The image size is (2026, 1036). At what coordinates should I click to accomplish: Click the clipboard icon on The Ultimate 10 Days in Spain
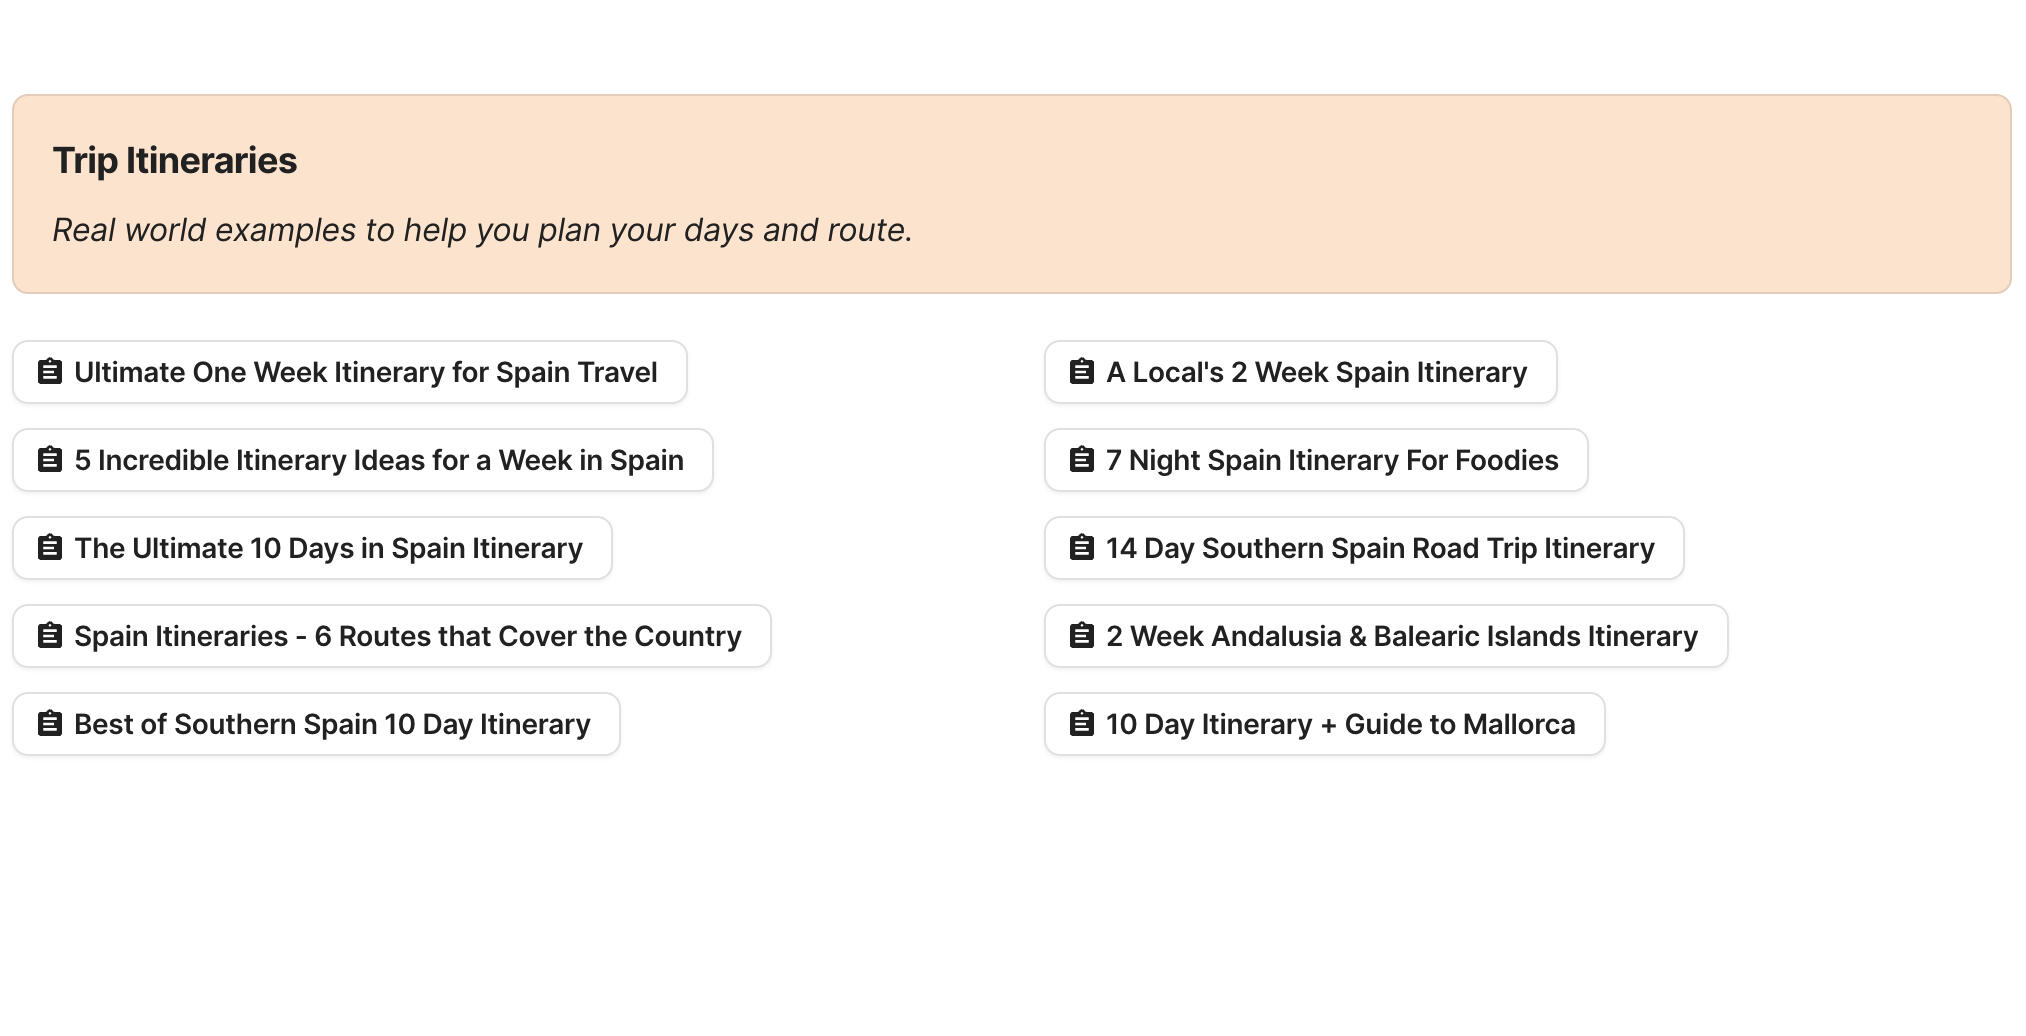pyautogui.click(x=49, y=547)
